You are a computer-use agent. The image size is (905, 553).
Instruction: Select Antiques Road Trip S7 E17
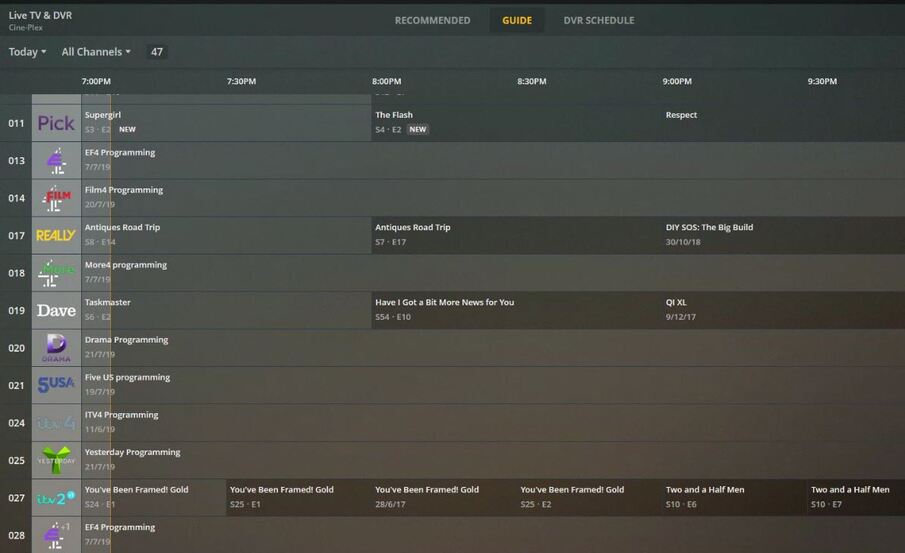click(x=517, y=236)
